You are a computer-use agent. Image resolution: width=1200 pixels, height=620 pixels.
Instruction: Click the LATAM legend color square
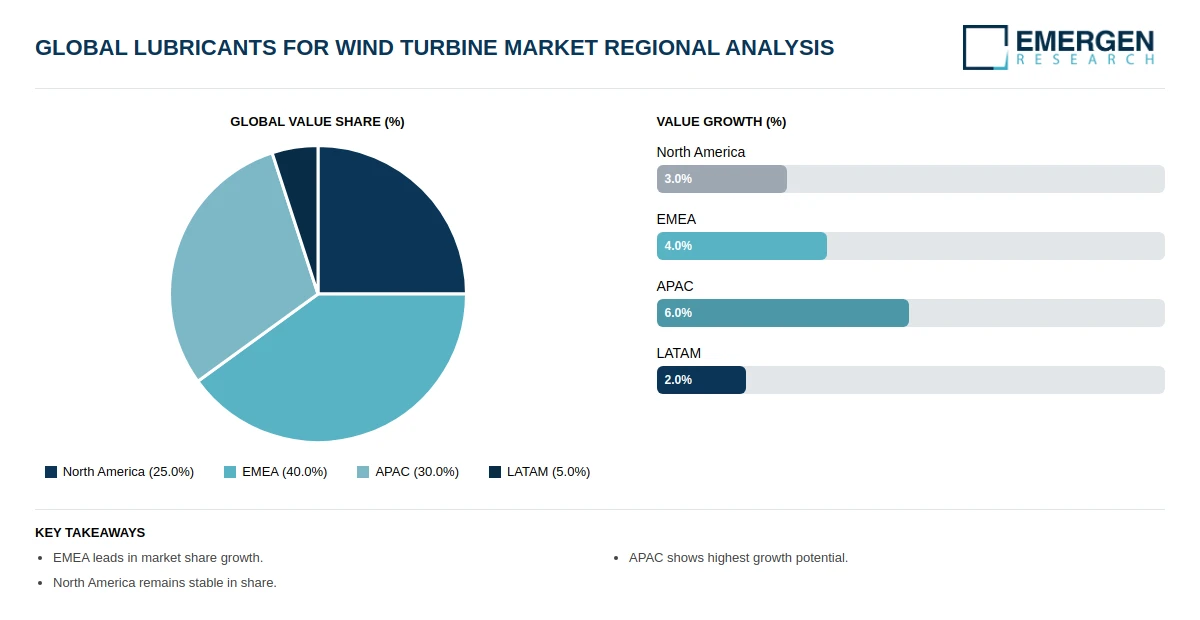pyautogui.click(x=495, y=472)
